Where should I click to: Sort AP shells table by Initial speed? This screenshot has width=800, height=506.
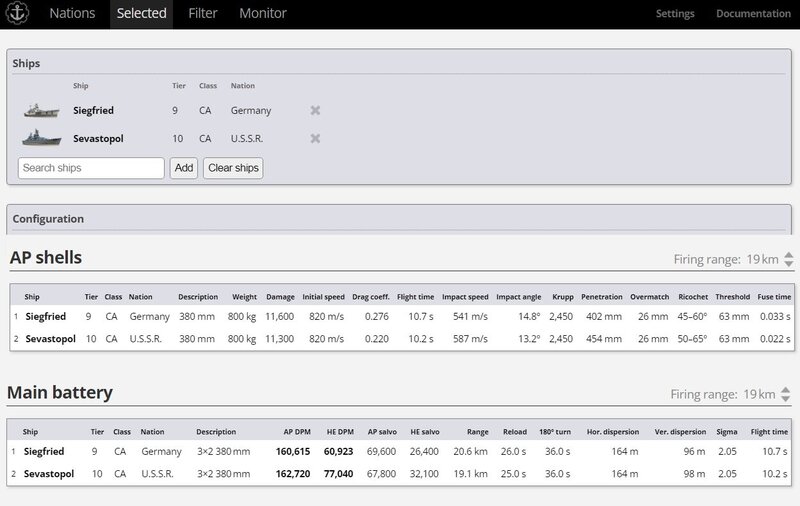tap(323, 297)
